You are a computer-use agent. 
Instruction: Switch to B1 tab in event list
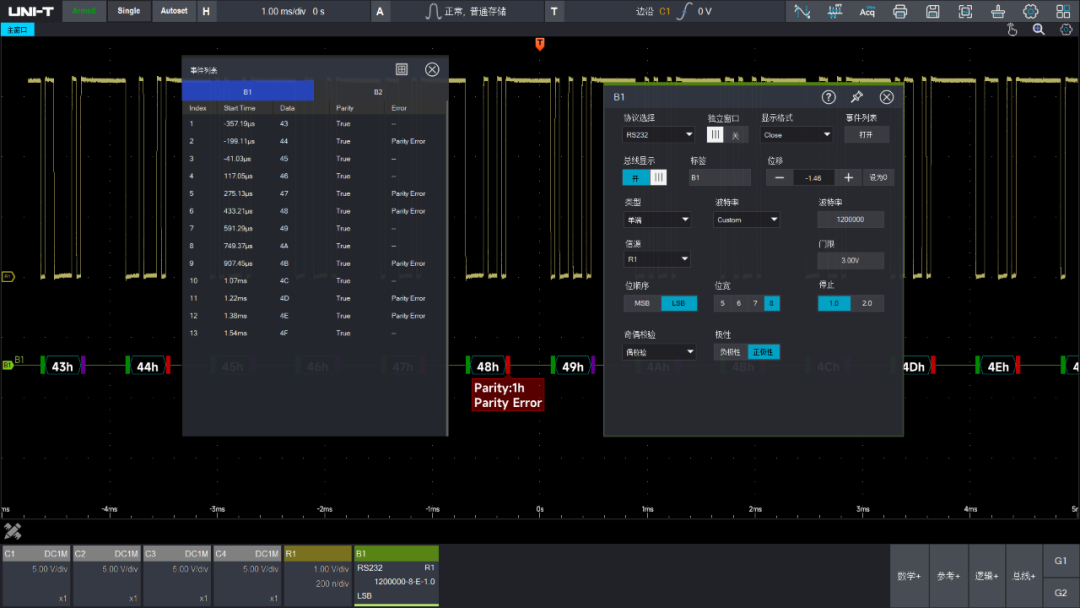tap(248, 92)
